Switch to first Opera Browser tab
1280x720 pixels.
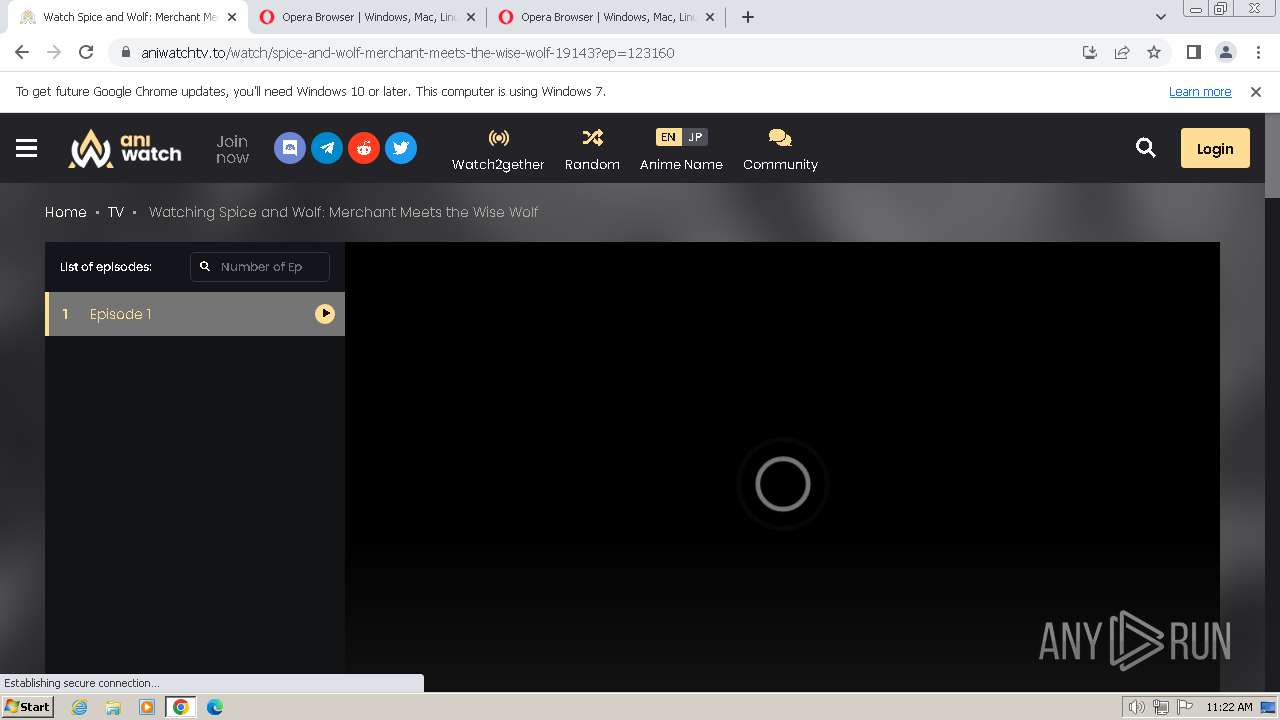(369, 17)
